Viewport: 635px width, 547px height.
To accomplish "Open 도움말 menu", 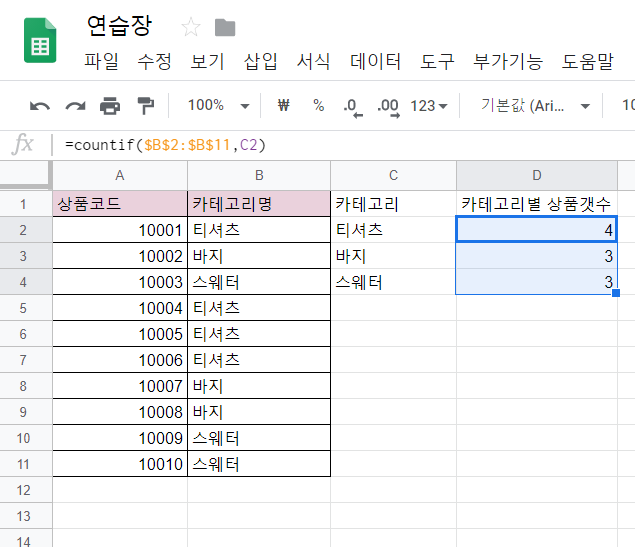I will [x=587, y=62].
